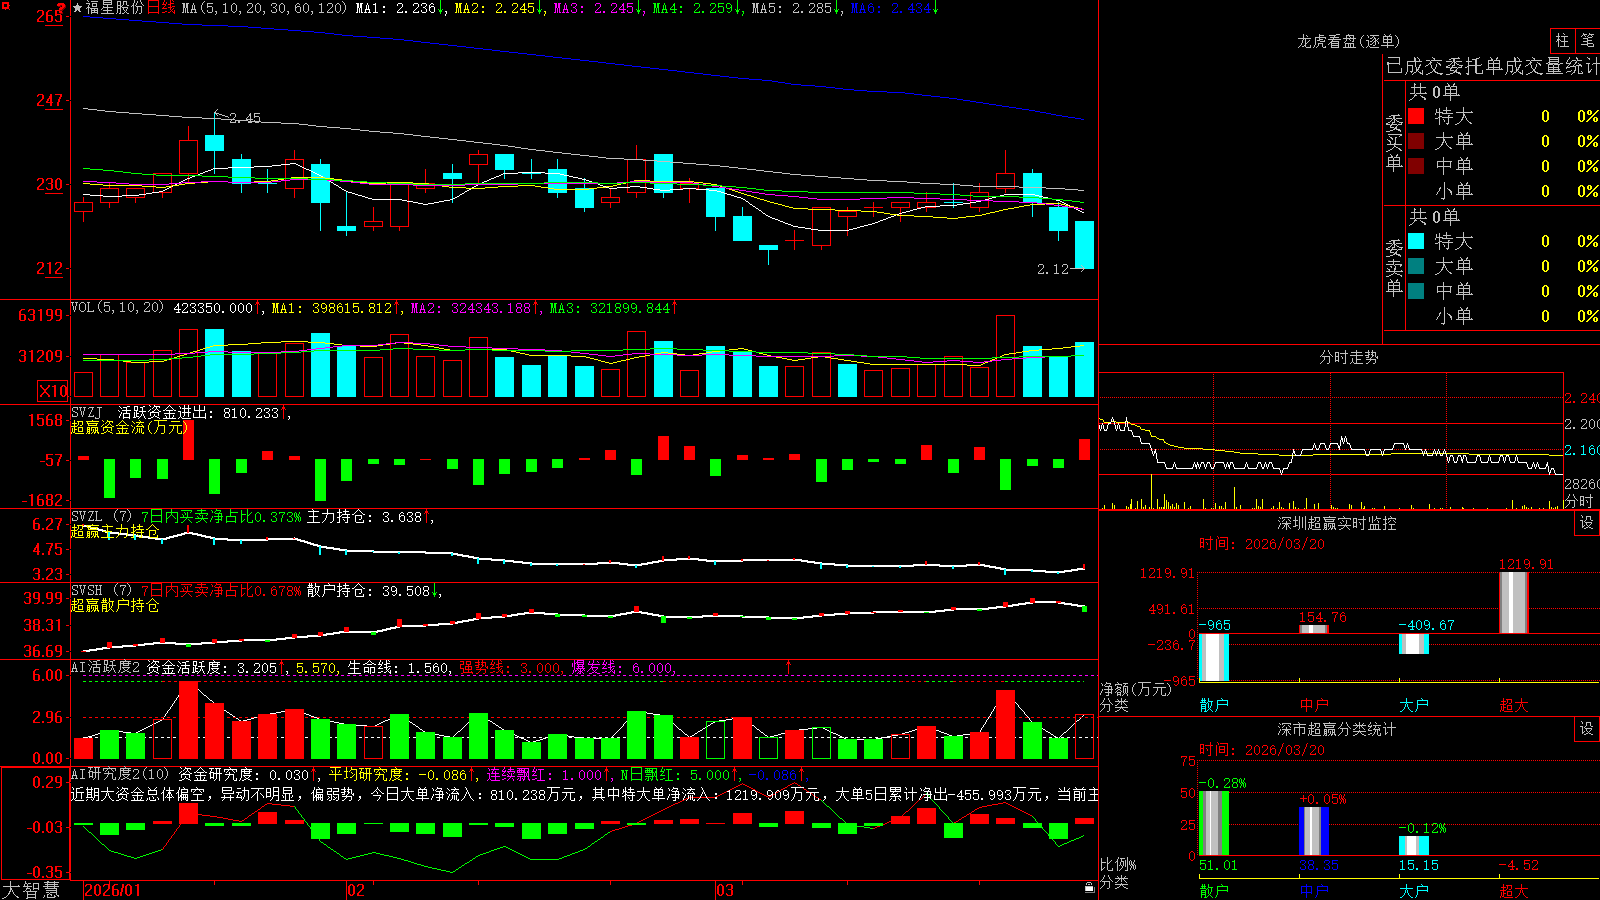The height and width of the screenshot is (900, 1600).
Task: Click the 2.45 high price marker
Action: click(245, 118)
